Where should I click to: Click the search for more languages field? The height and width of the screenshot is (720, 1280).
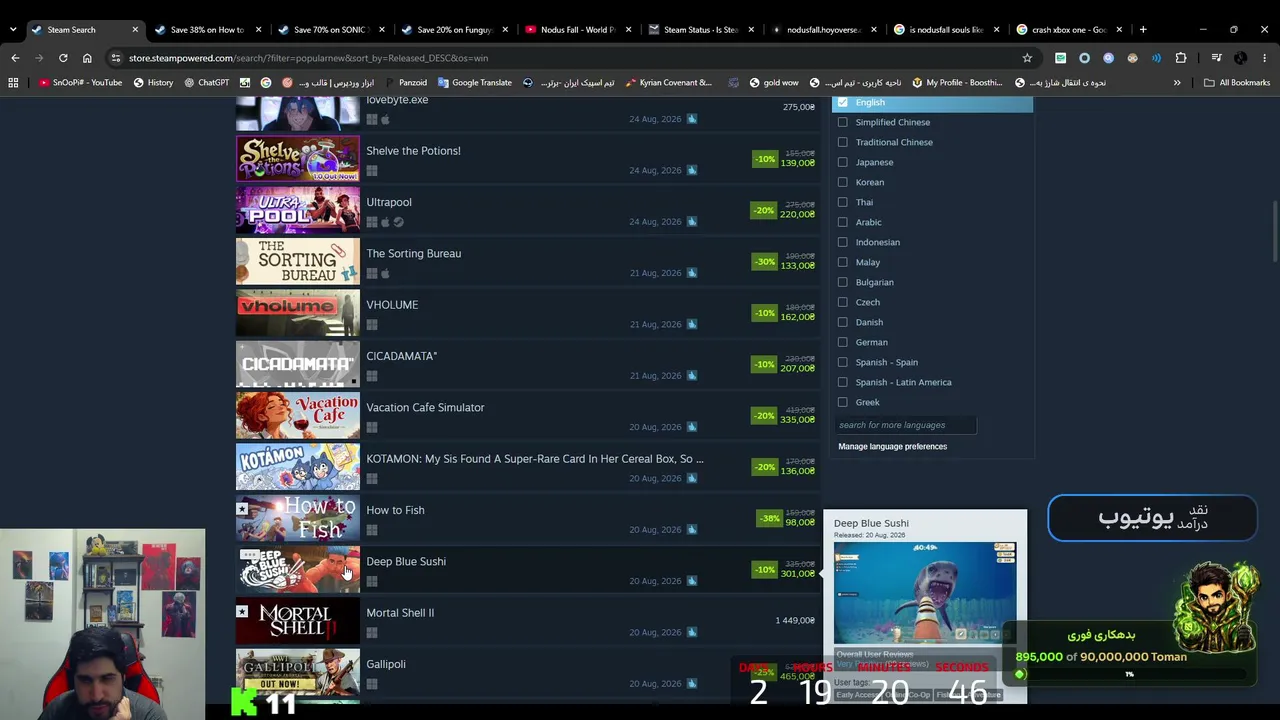(x=905, y=425)
